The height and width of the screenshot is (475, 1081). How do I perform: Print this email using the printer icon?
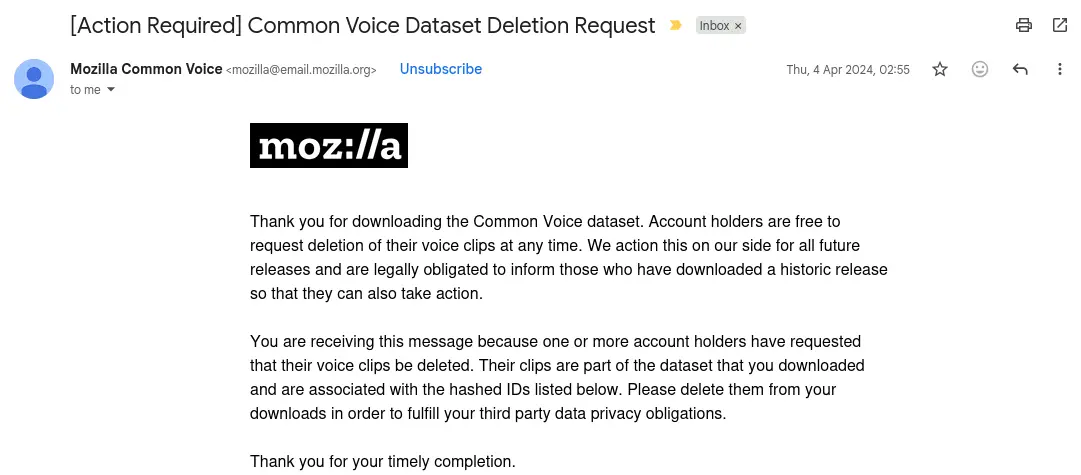pos(1023,25)
